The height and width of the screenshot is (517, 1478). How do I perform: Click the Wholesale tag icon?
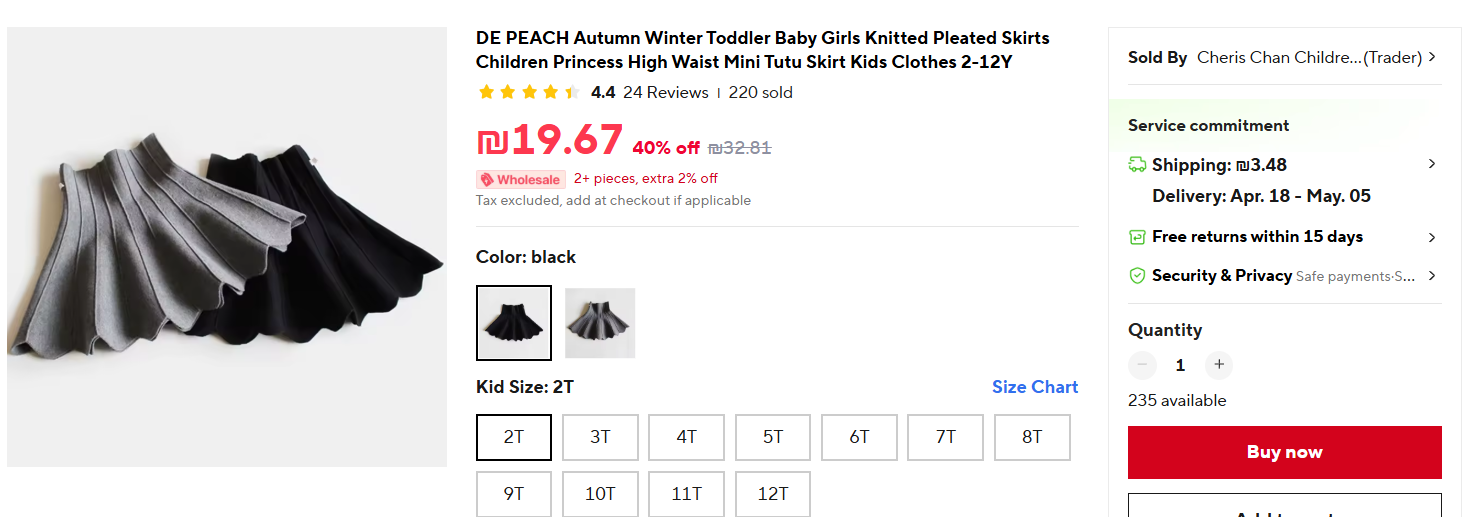488,180
